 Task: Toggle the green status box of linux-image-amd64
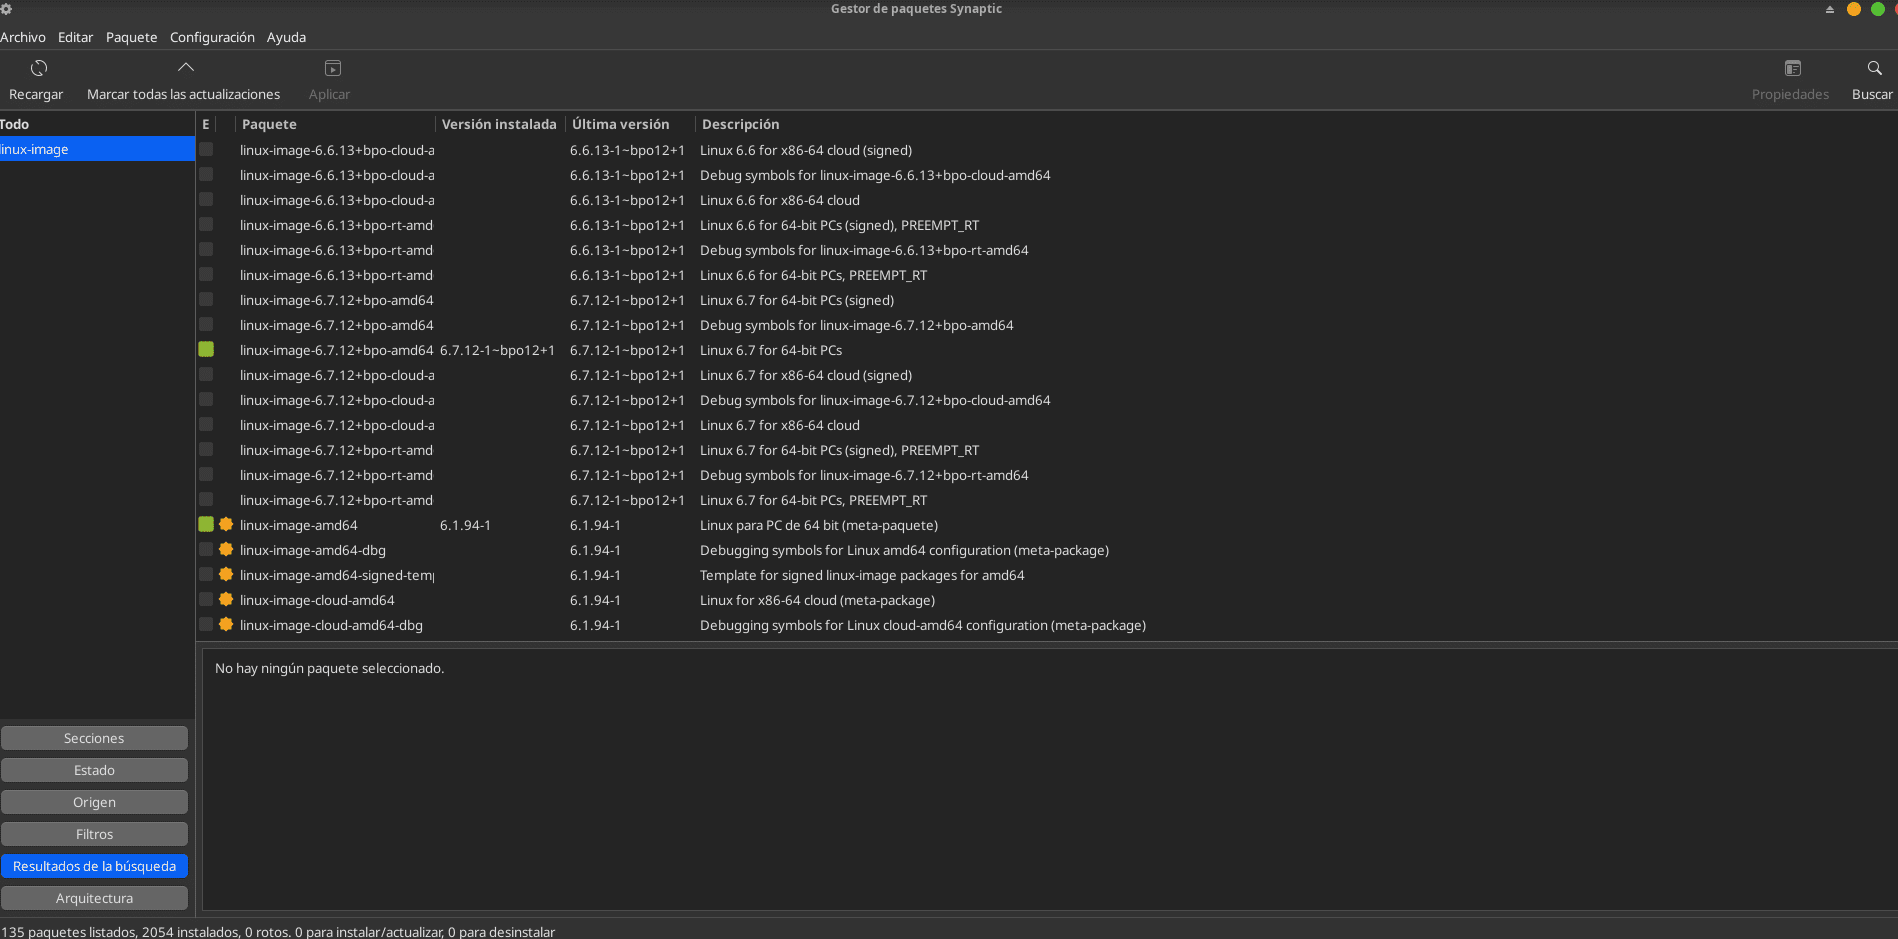tap(206, 524)
